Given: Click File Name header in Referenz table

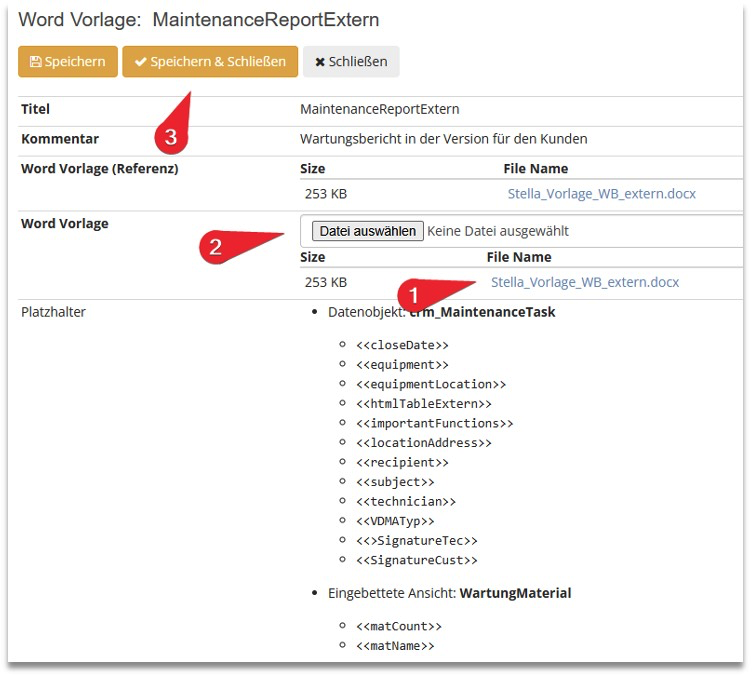Looking at the screenshot, I should [x=535, y=169].
